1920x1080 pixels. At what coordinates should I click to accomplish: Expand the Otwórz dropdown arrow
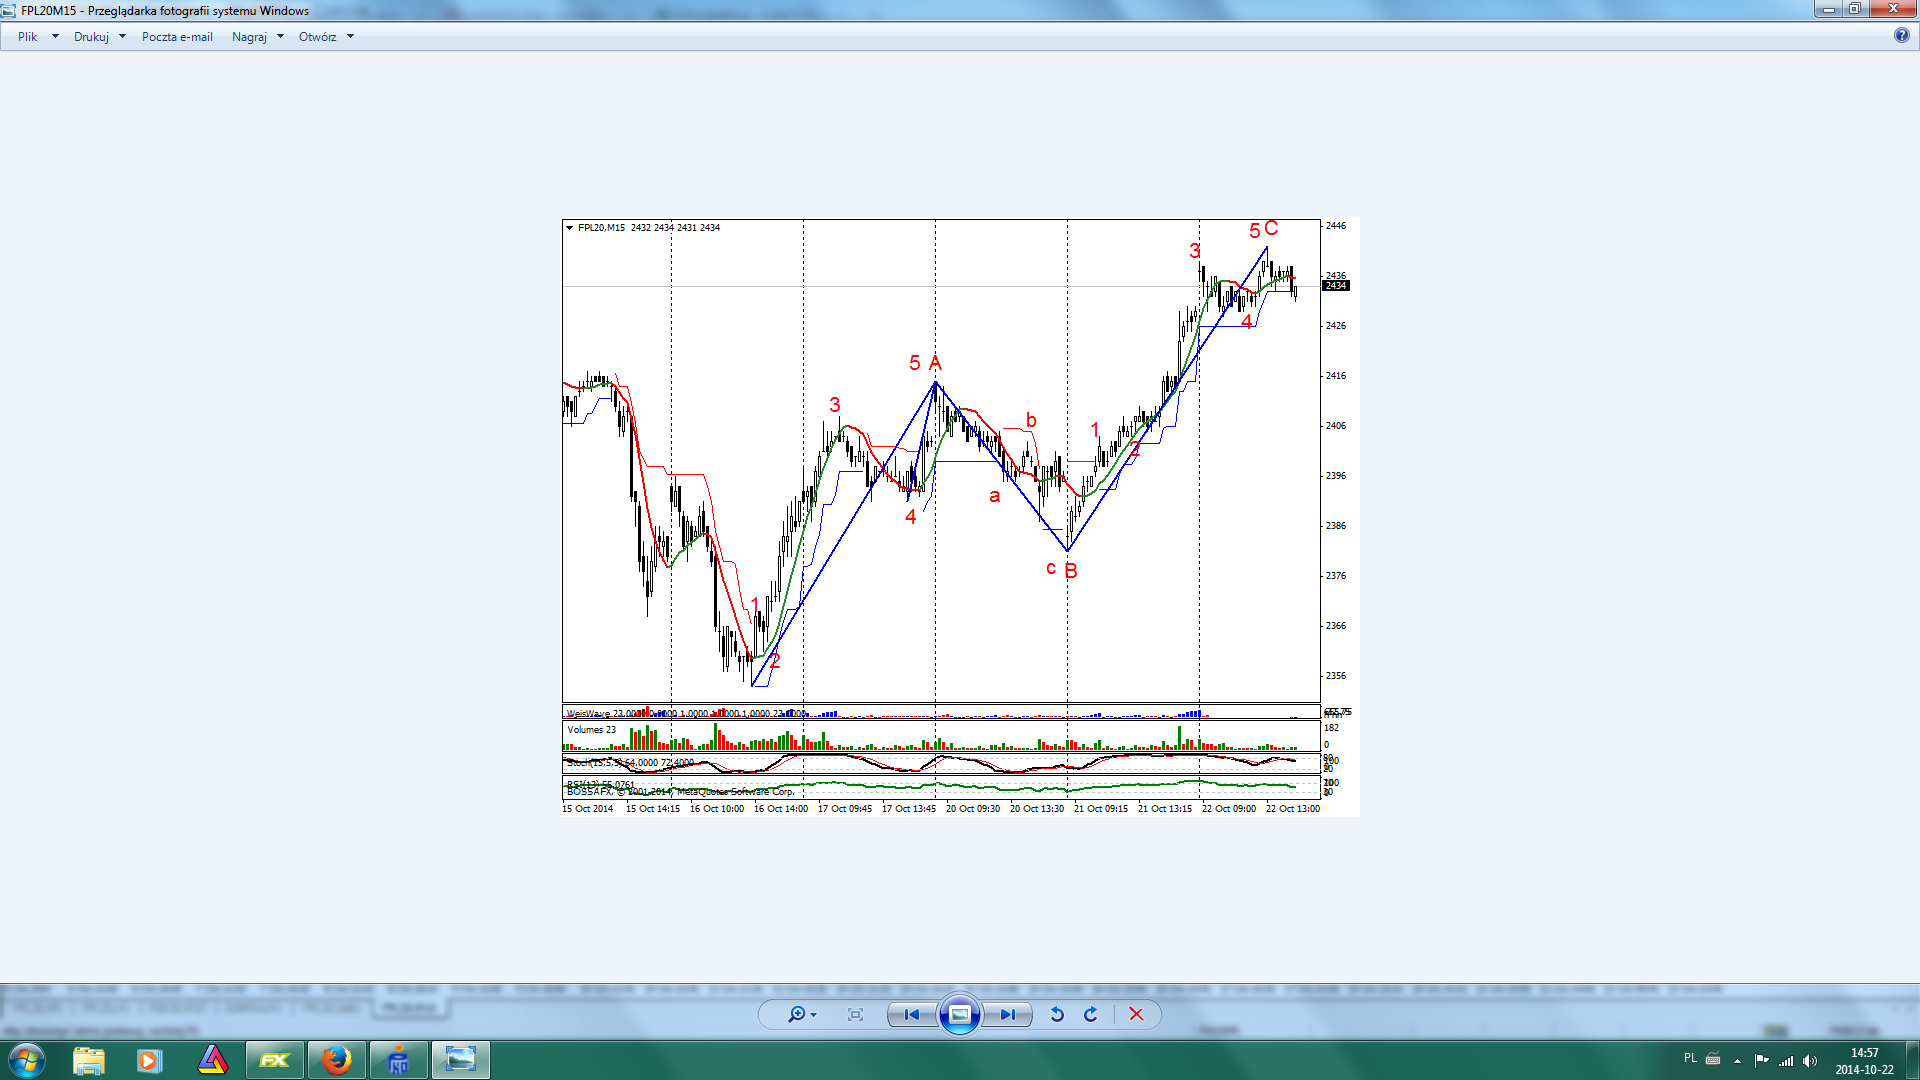pos(350,37)
